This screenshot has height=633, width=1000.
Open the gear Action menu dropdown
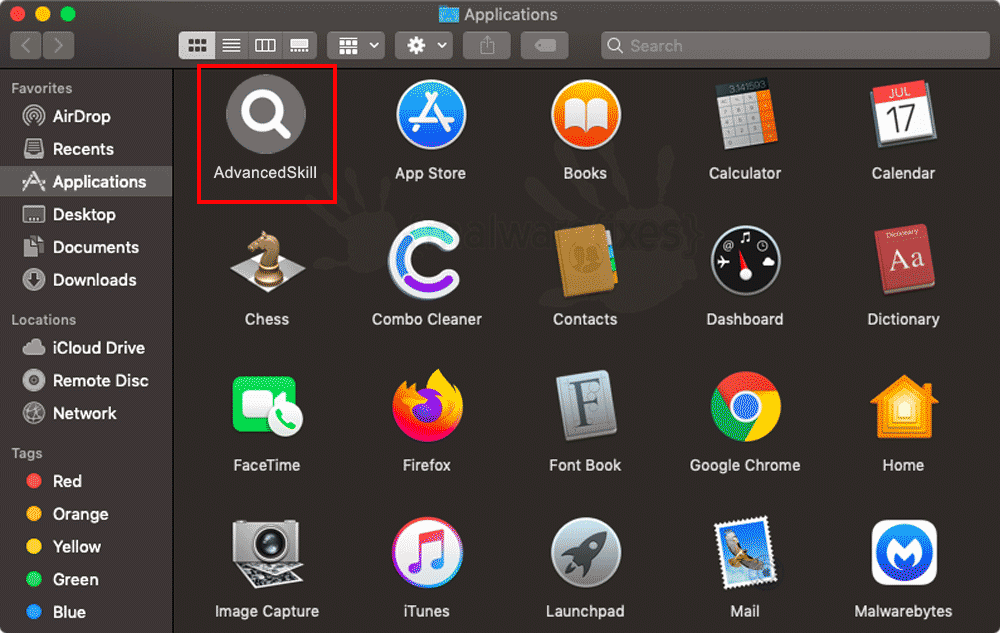(423, 45)
